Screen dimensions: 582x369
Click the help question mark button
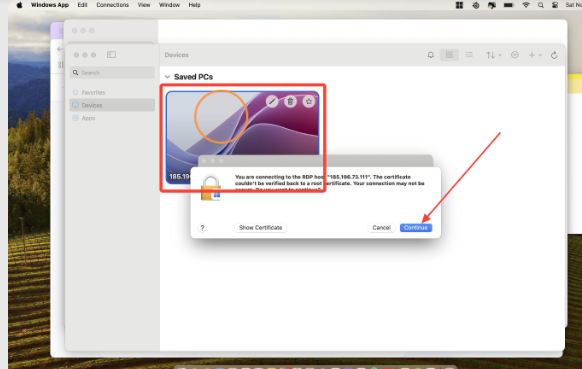coord(202,228)
